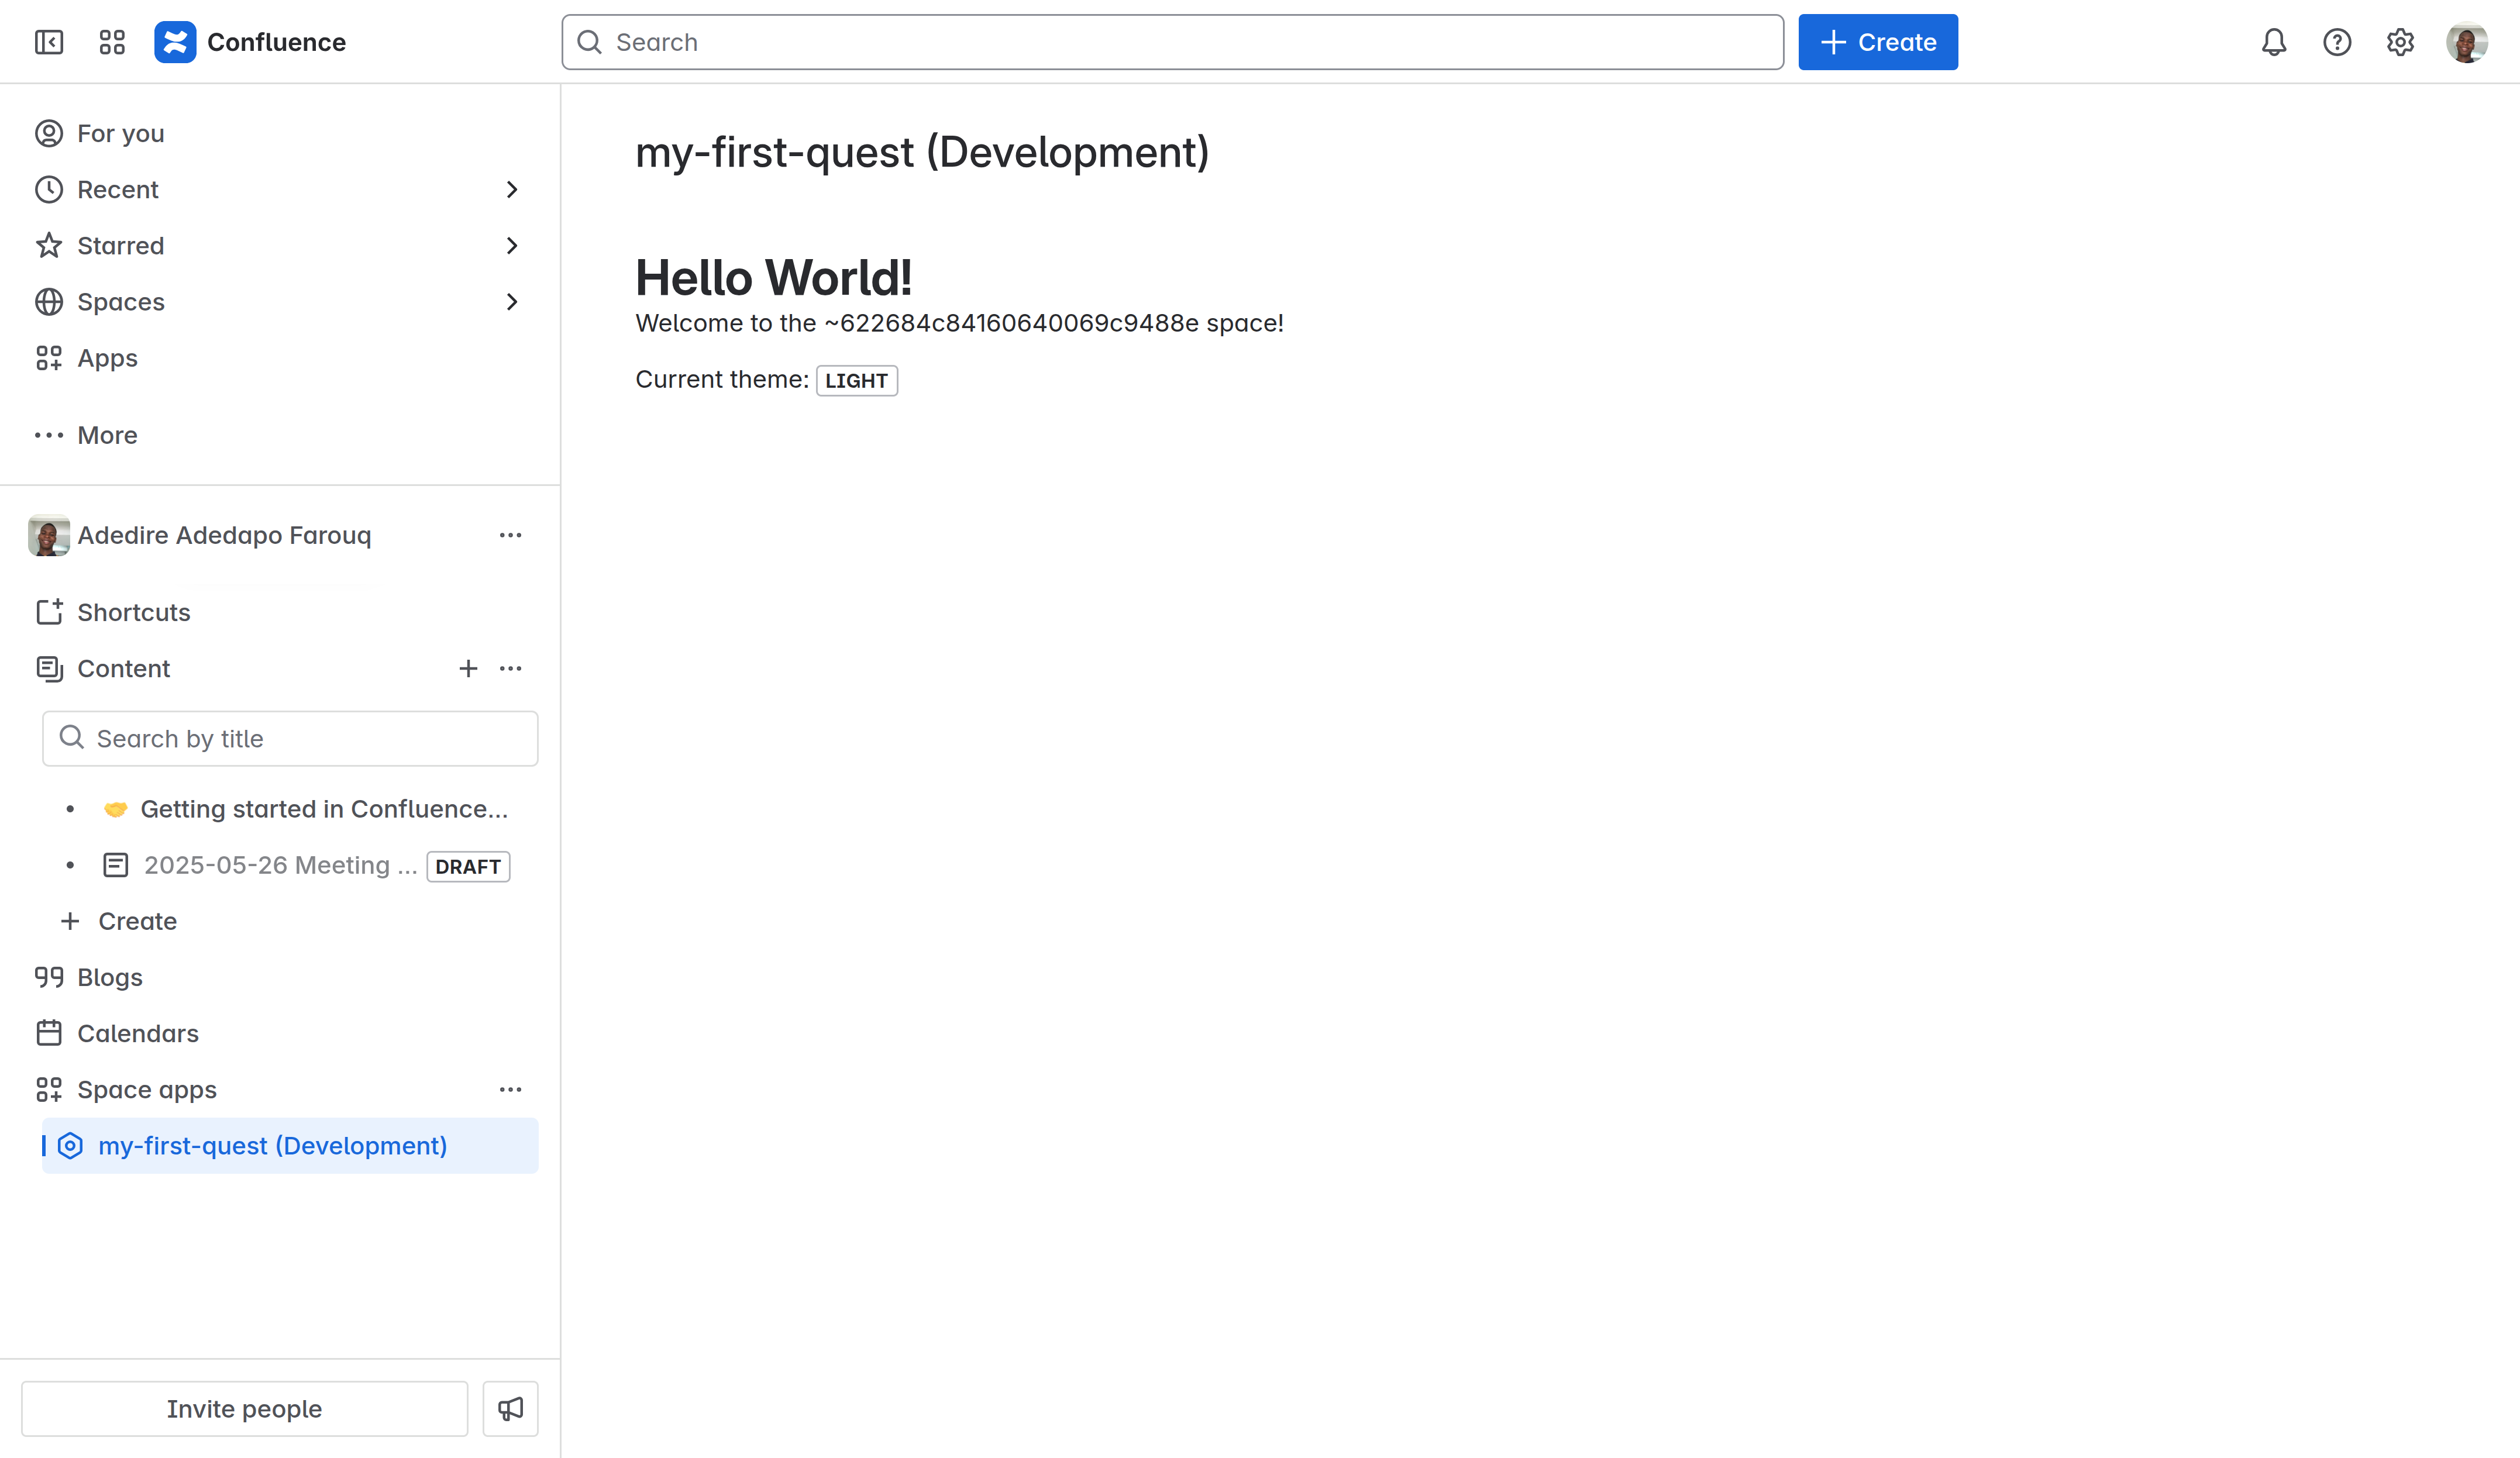This screenshot has height=1458, width=2520.
Task: Click the plus icon beside Content
Action: point(468,668)
